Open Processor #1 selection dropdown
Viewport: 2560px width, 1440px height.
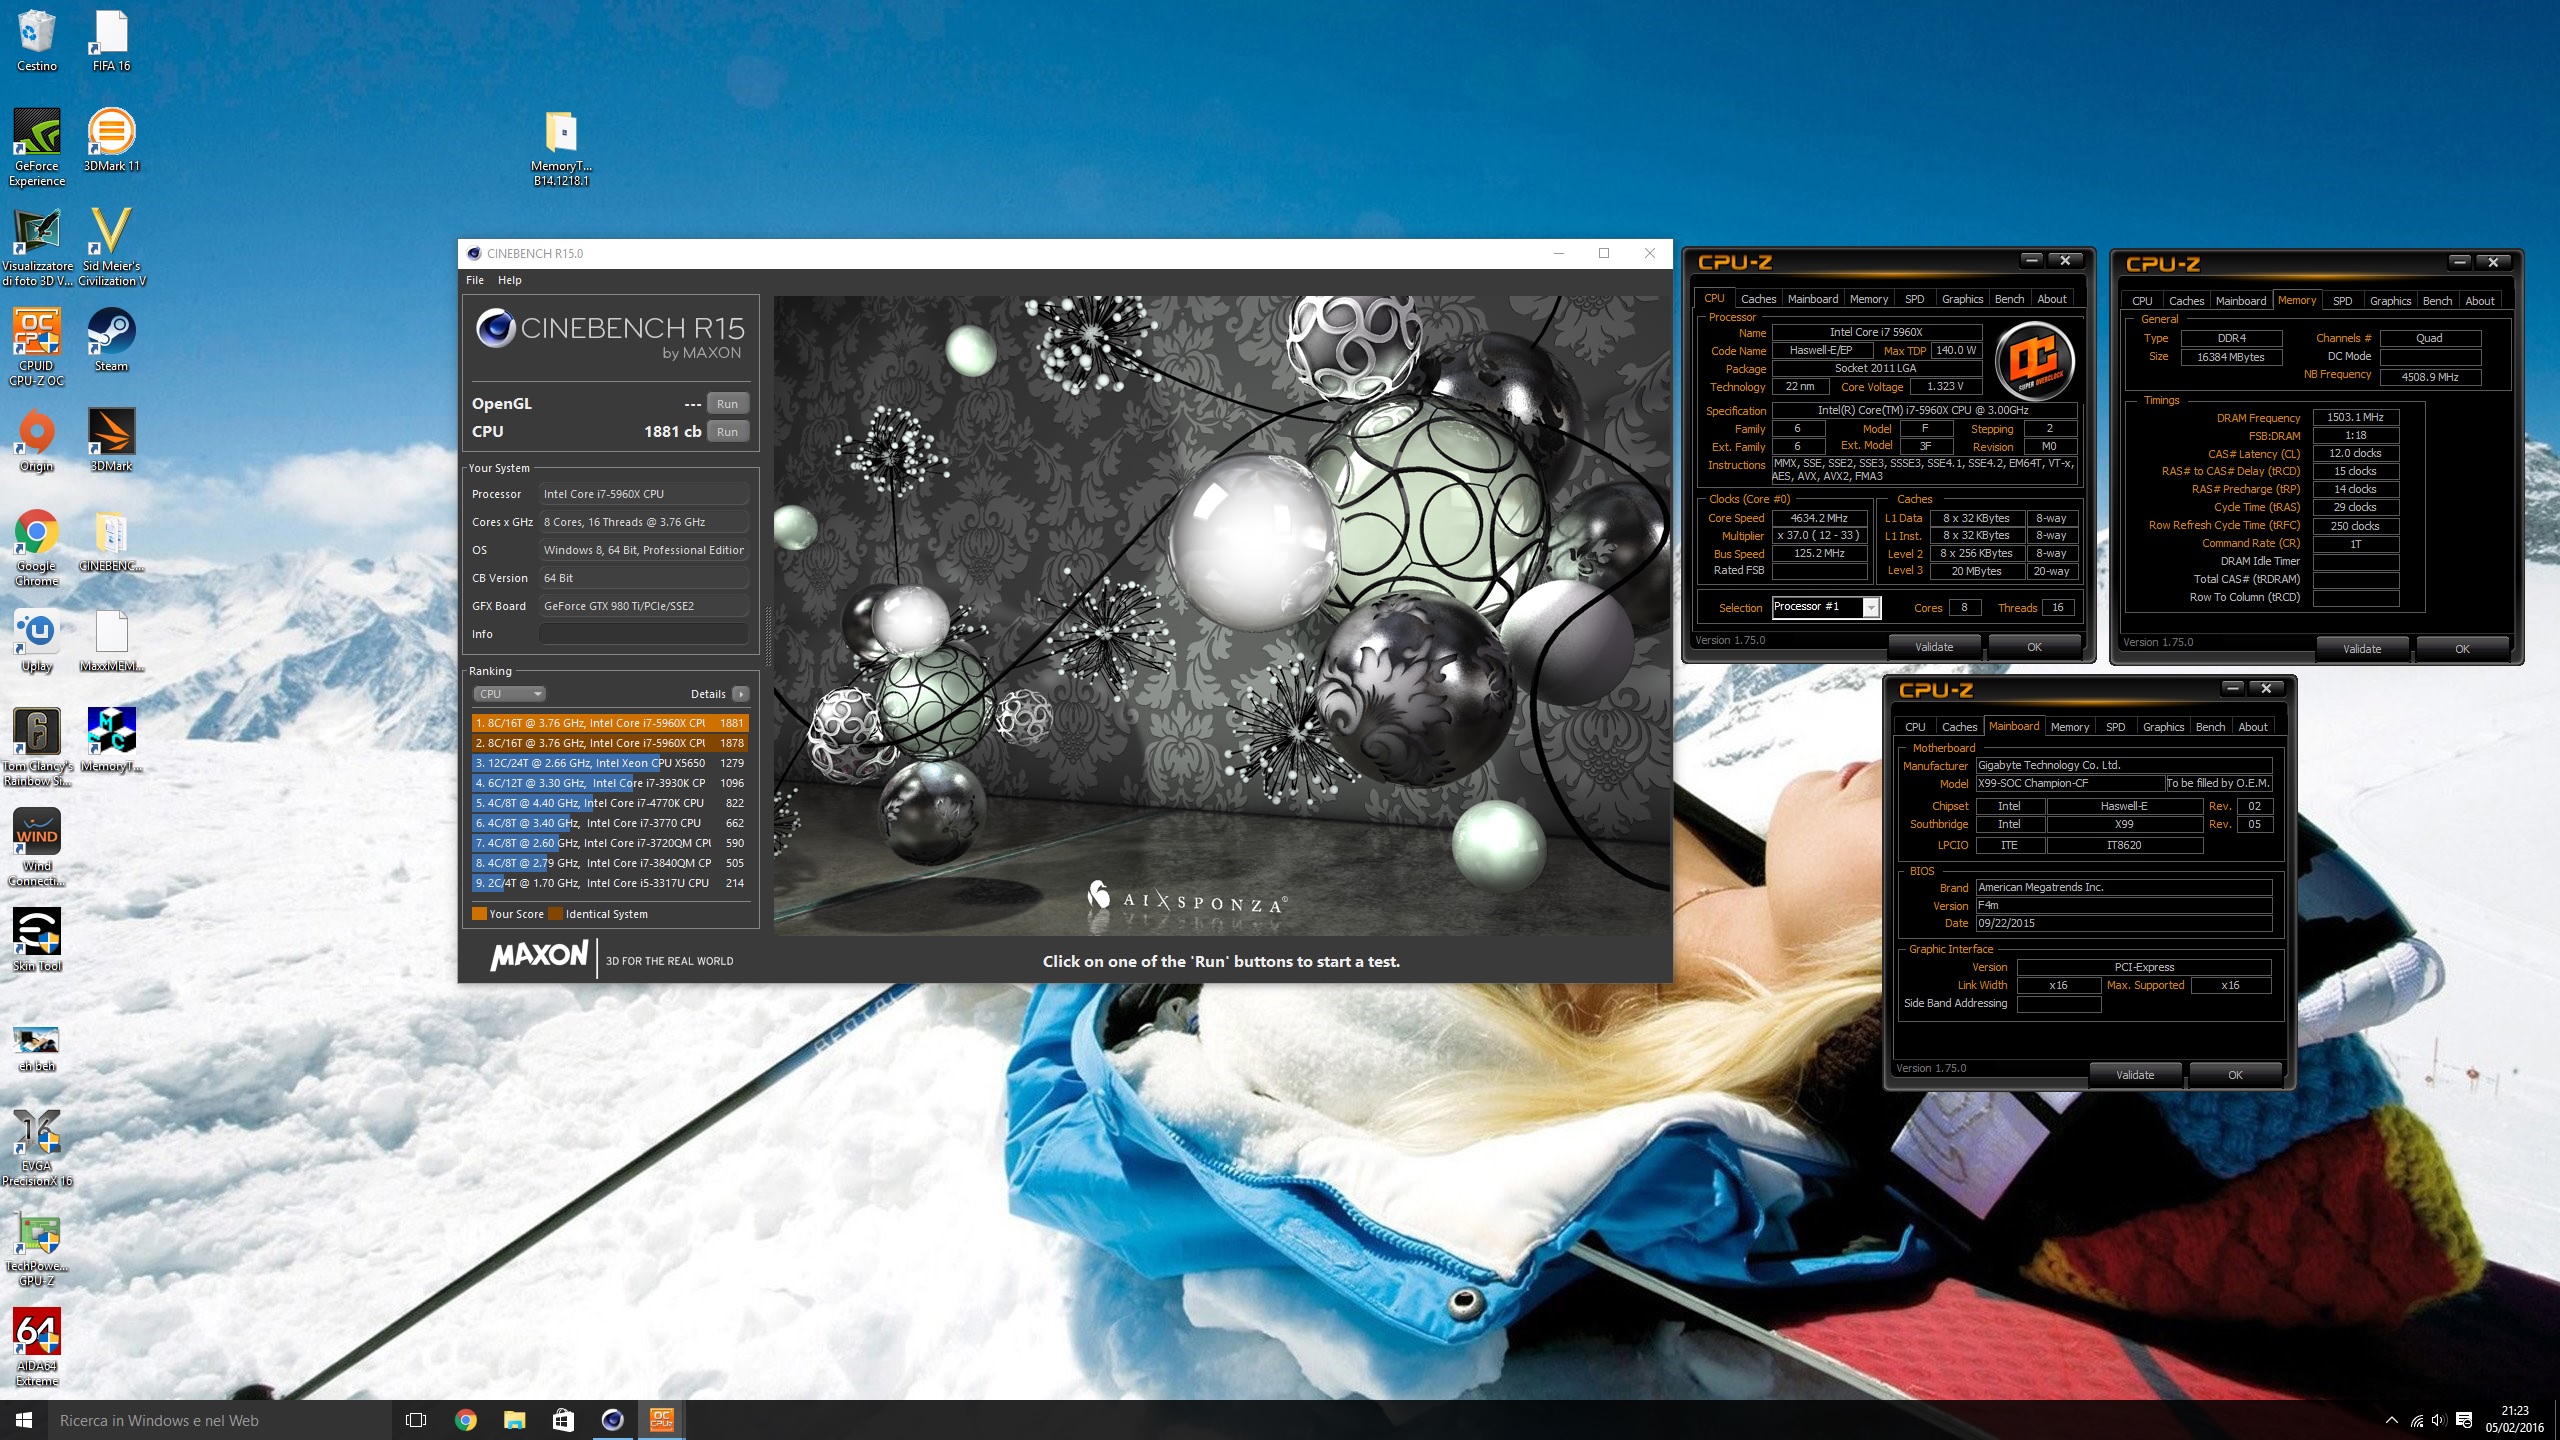(1826, 607)
